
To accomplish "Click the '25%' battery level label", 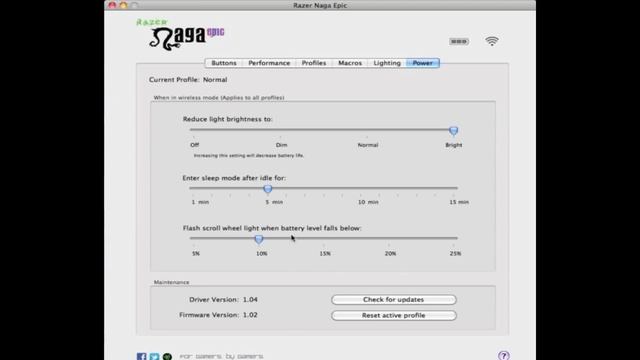I will (x=455, y=253).
